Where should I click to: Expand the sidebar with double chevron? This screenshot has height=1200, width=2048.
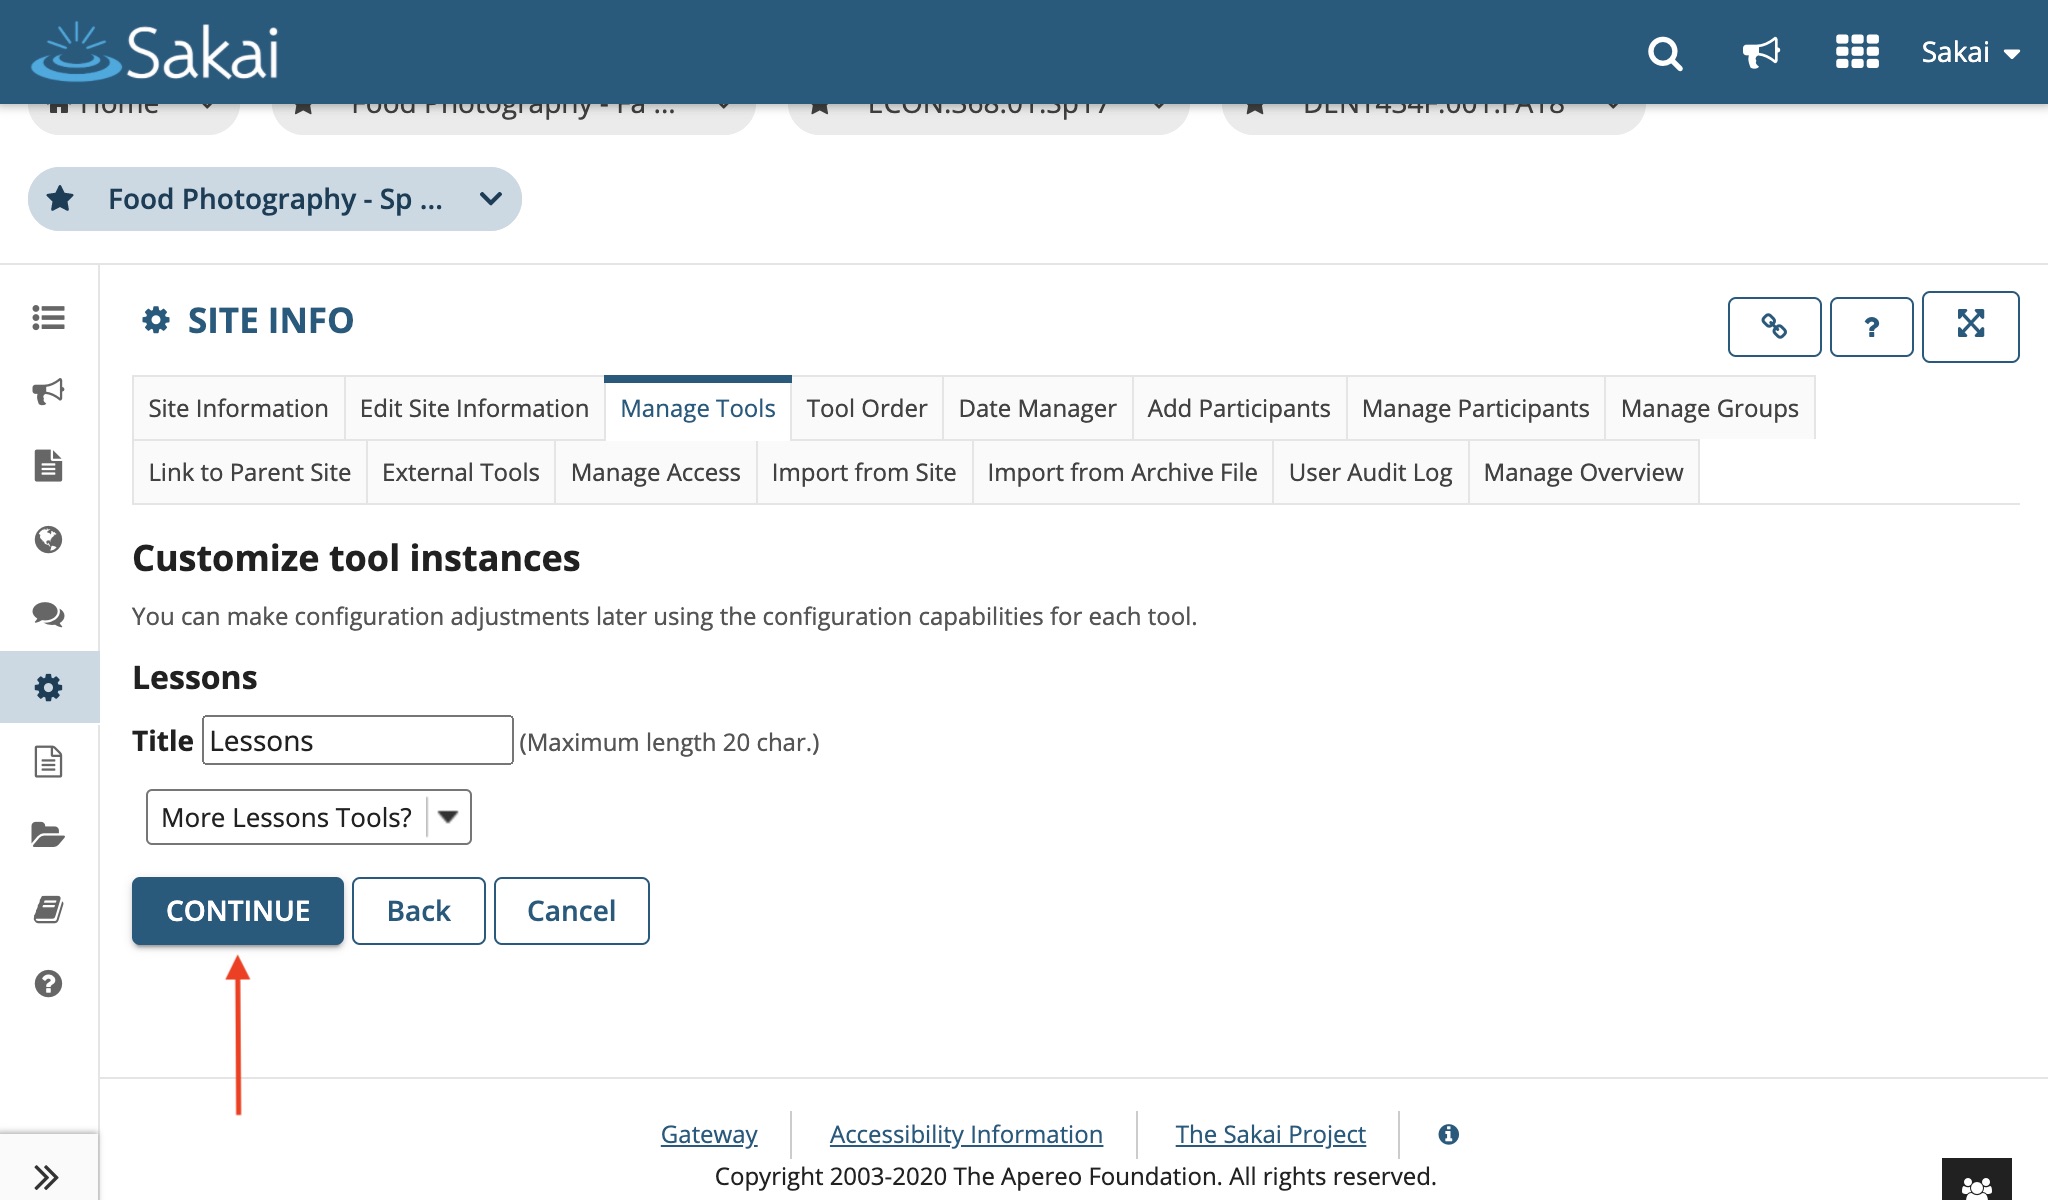pos(46,1176)
